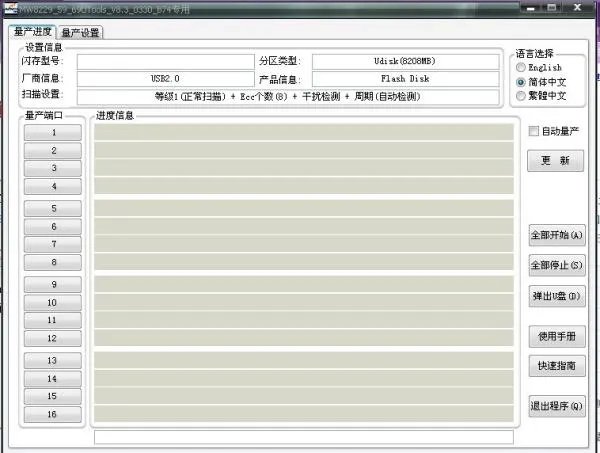Click the empty 闪存型号 field
This screenshot has width=600, height=453.
click(x=165, y=61)
